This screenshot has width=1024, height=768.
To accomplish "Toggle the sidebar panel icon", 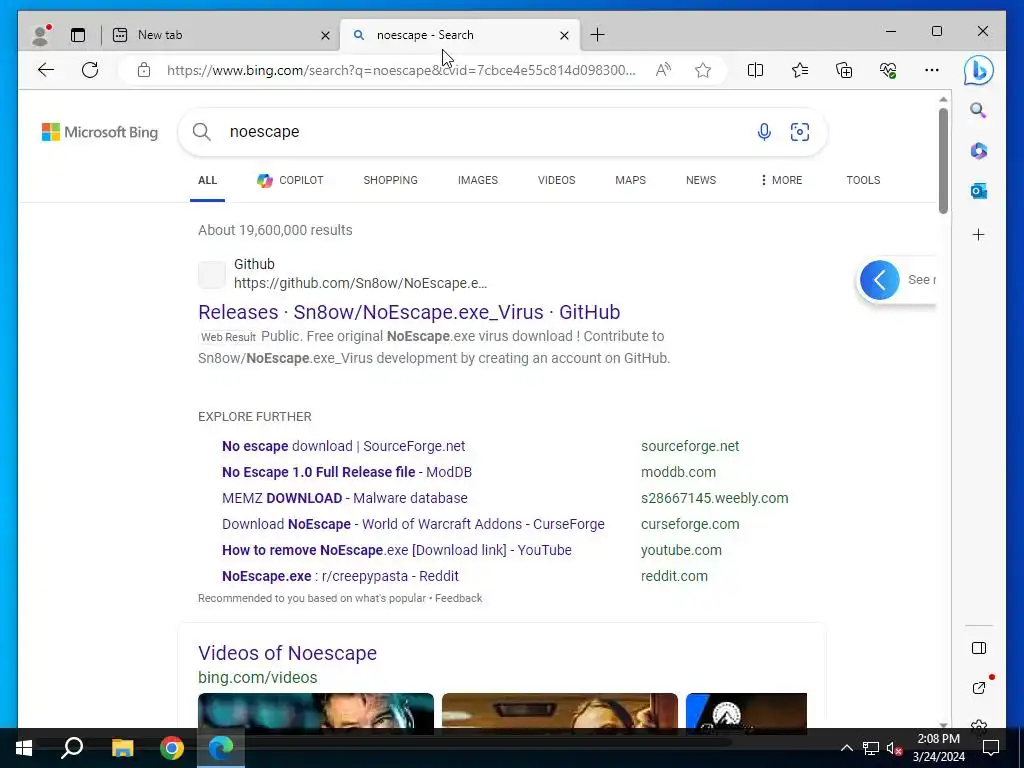I will coord(978,648).
